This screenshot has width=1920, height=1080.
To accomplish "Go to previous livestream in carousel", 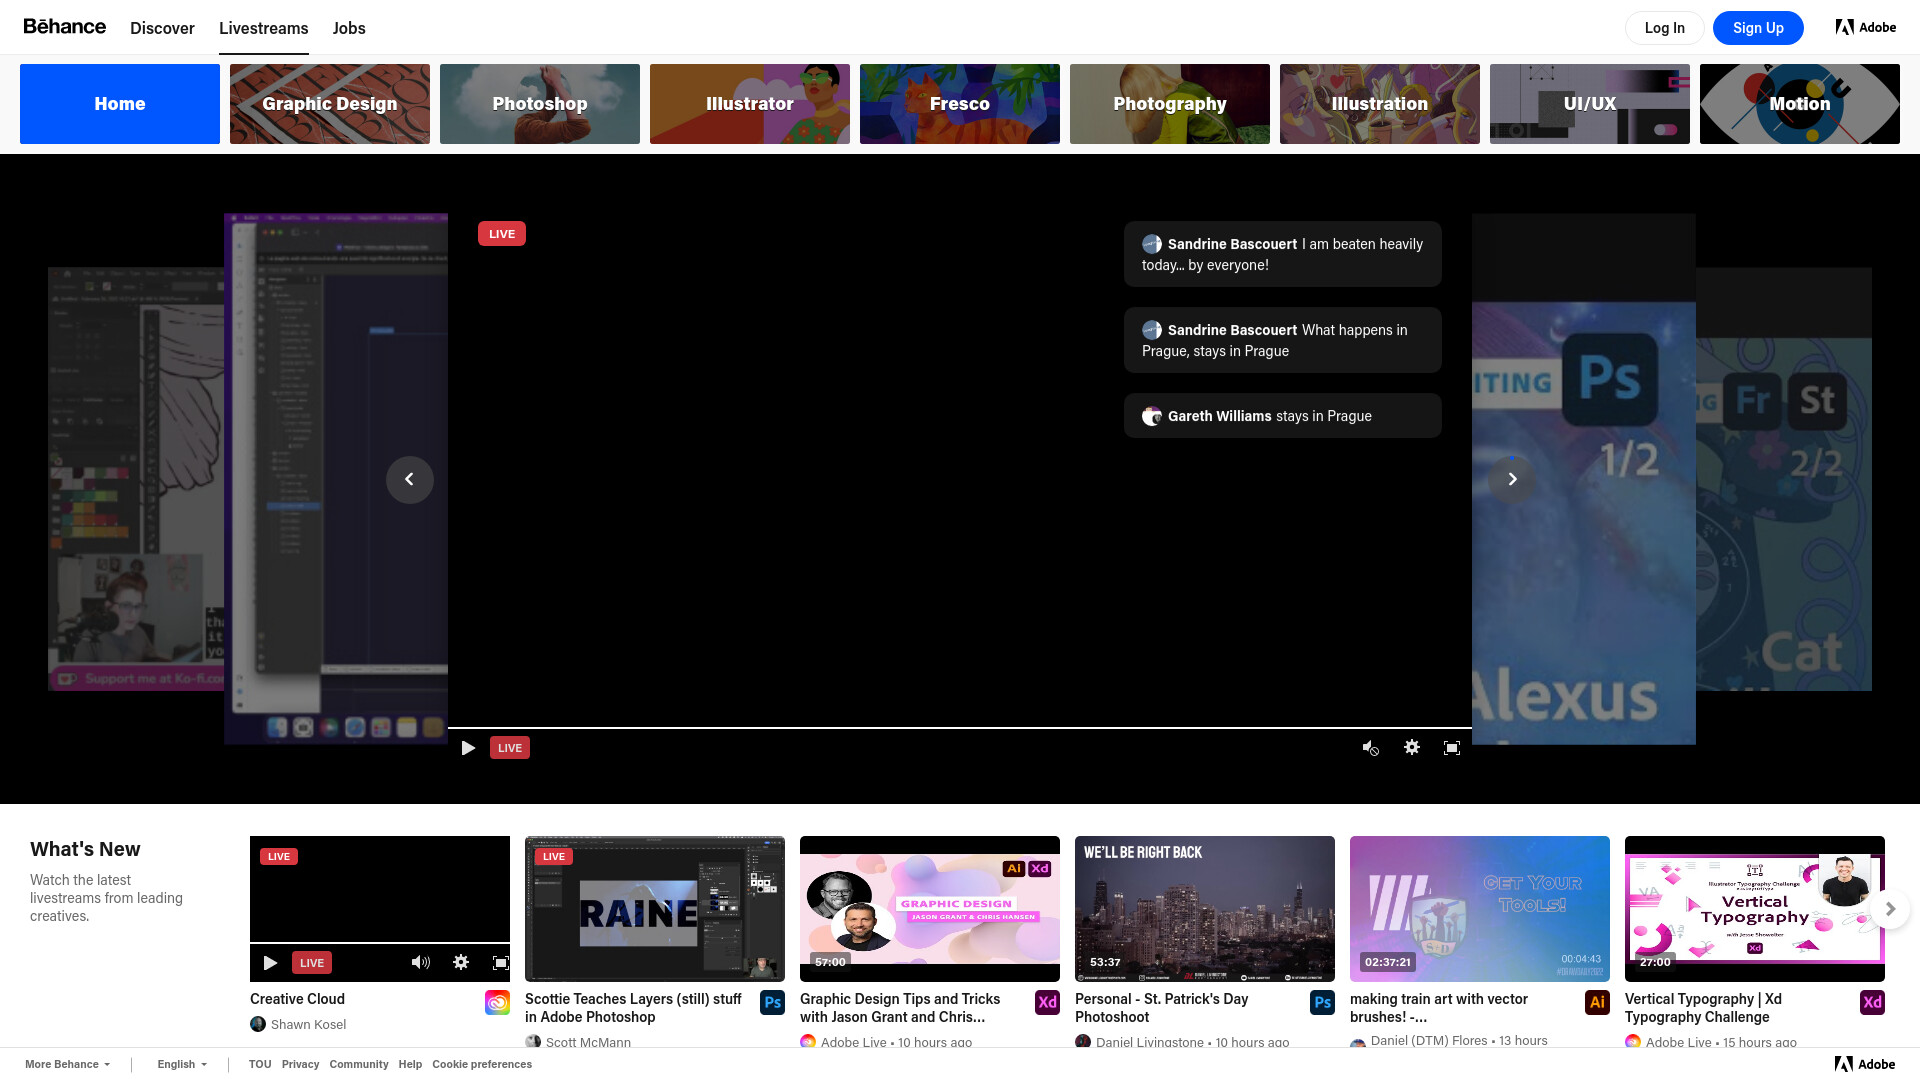I will coord(410,479).
